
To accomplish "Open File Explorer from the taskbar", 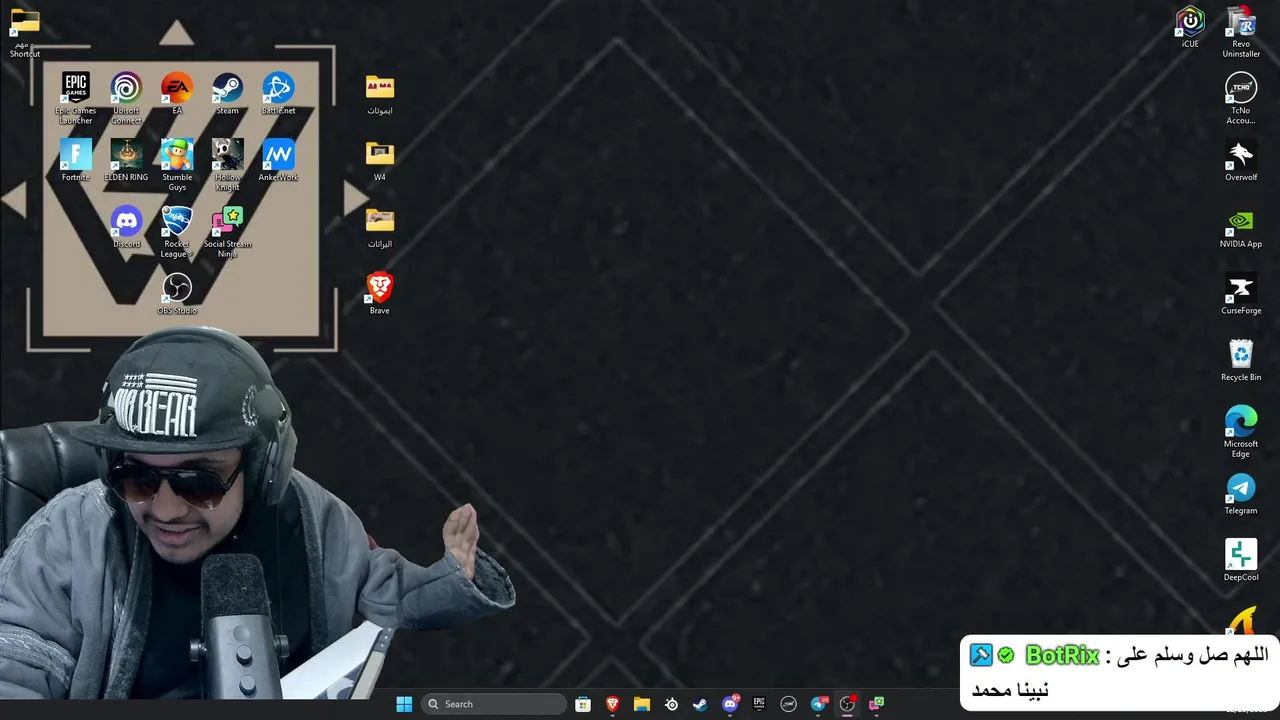I will (x=642, y=704).
